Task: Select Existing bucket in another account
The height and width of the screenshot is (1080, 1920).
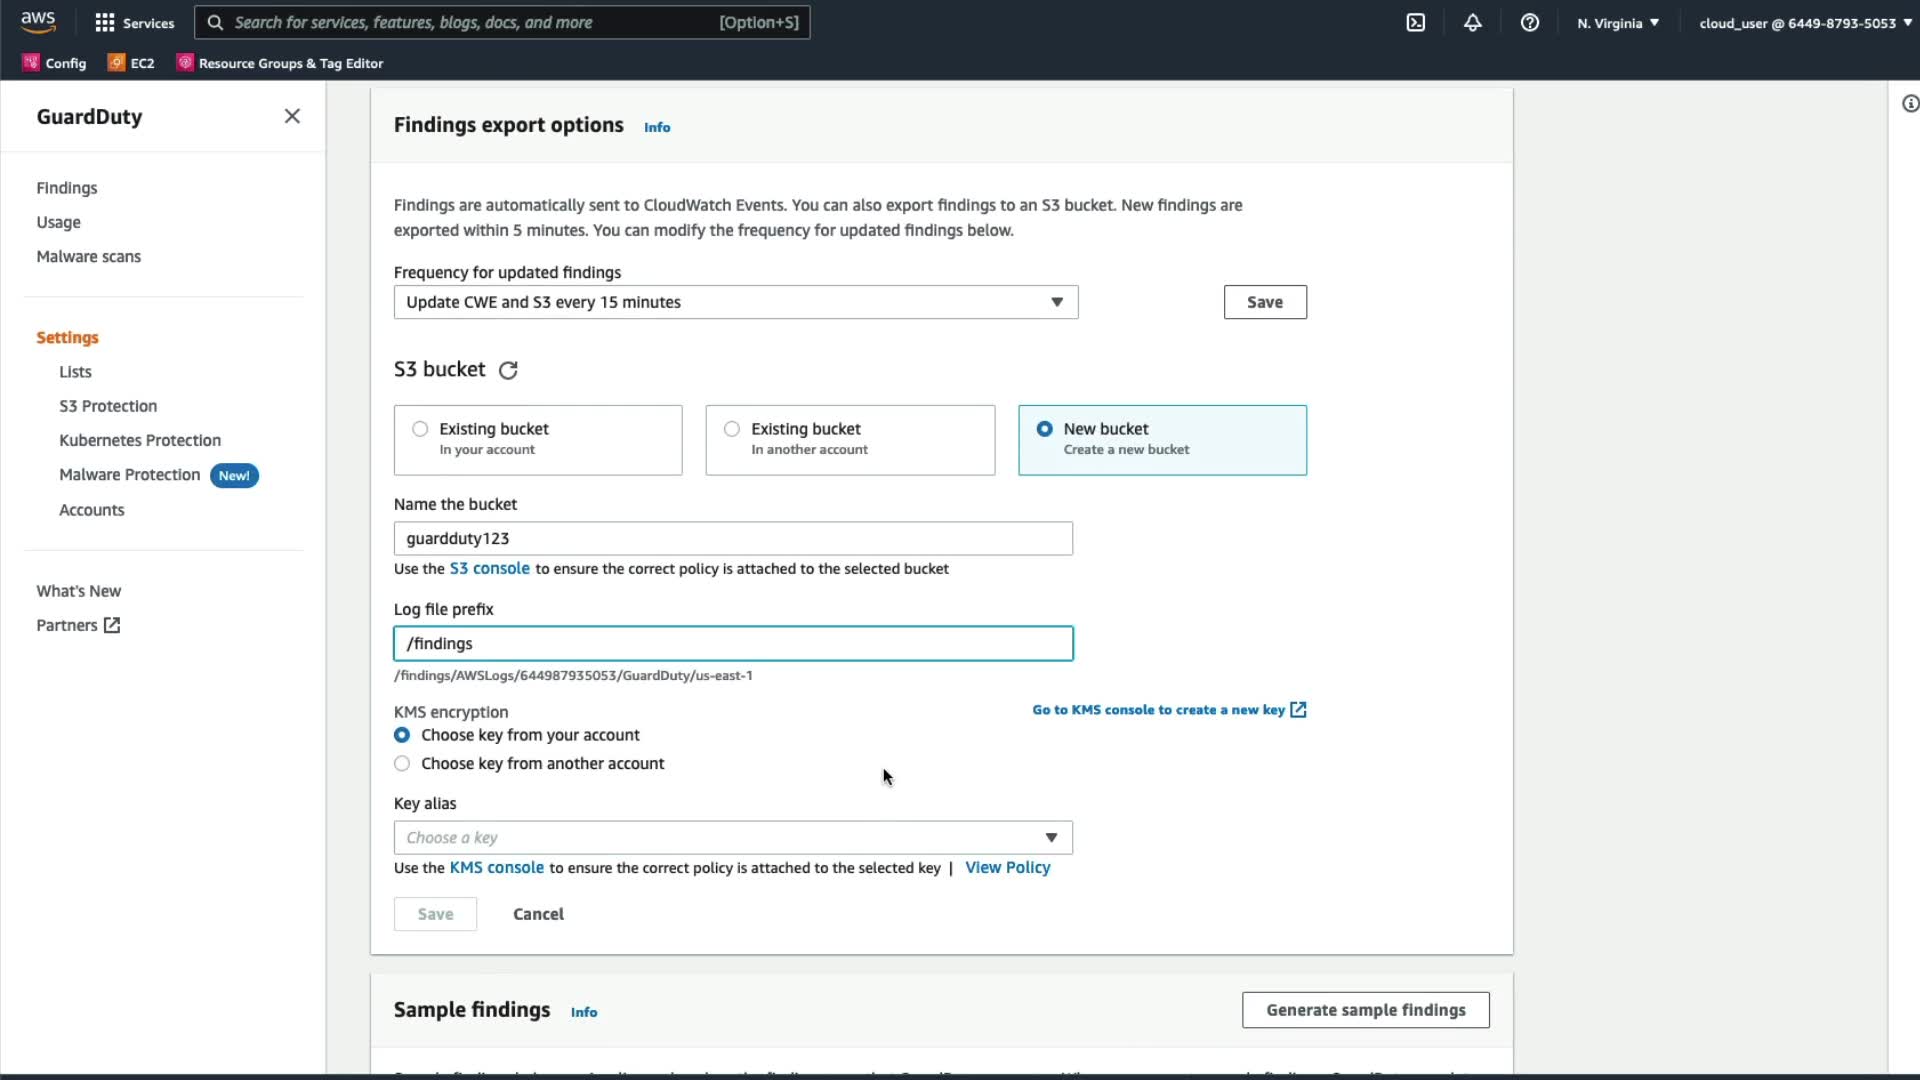Action: (733, 429)
